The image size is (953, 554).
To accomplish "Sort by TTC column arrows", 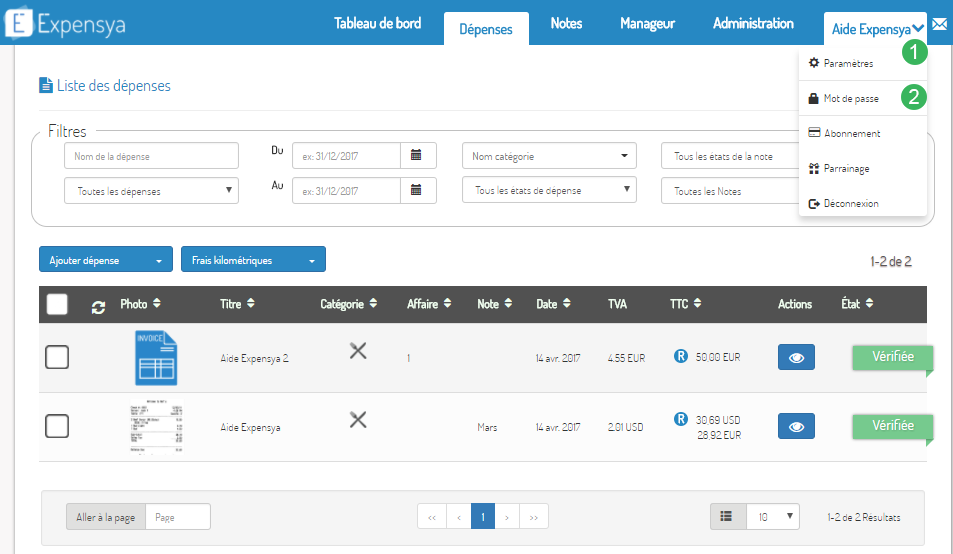I will tap(697, 303).
